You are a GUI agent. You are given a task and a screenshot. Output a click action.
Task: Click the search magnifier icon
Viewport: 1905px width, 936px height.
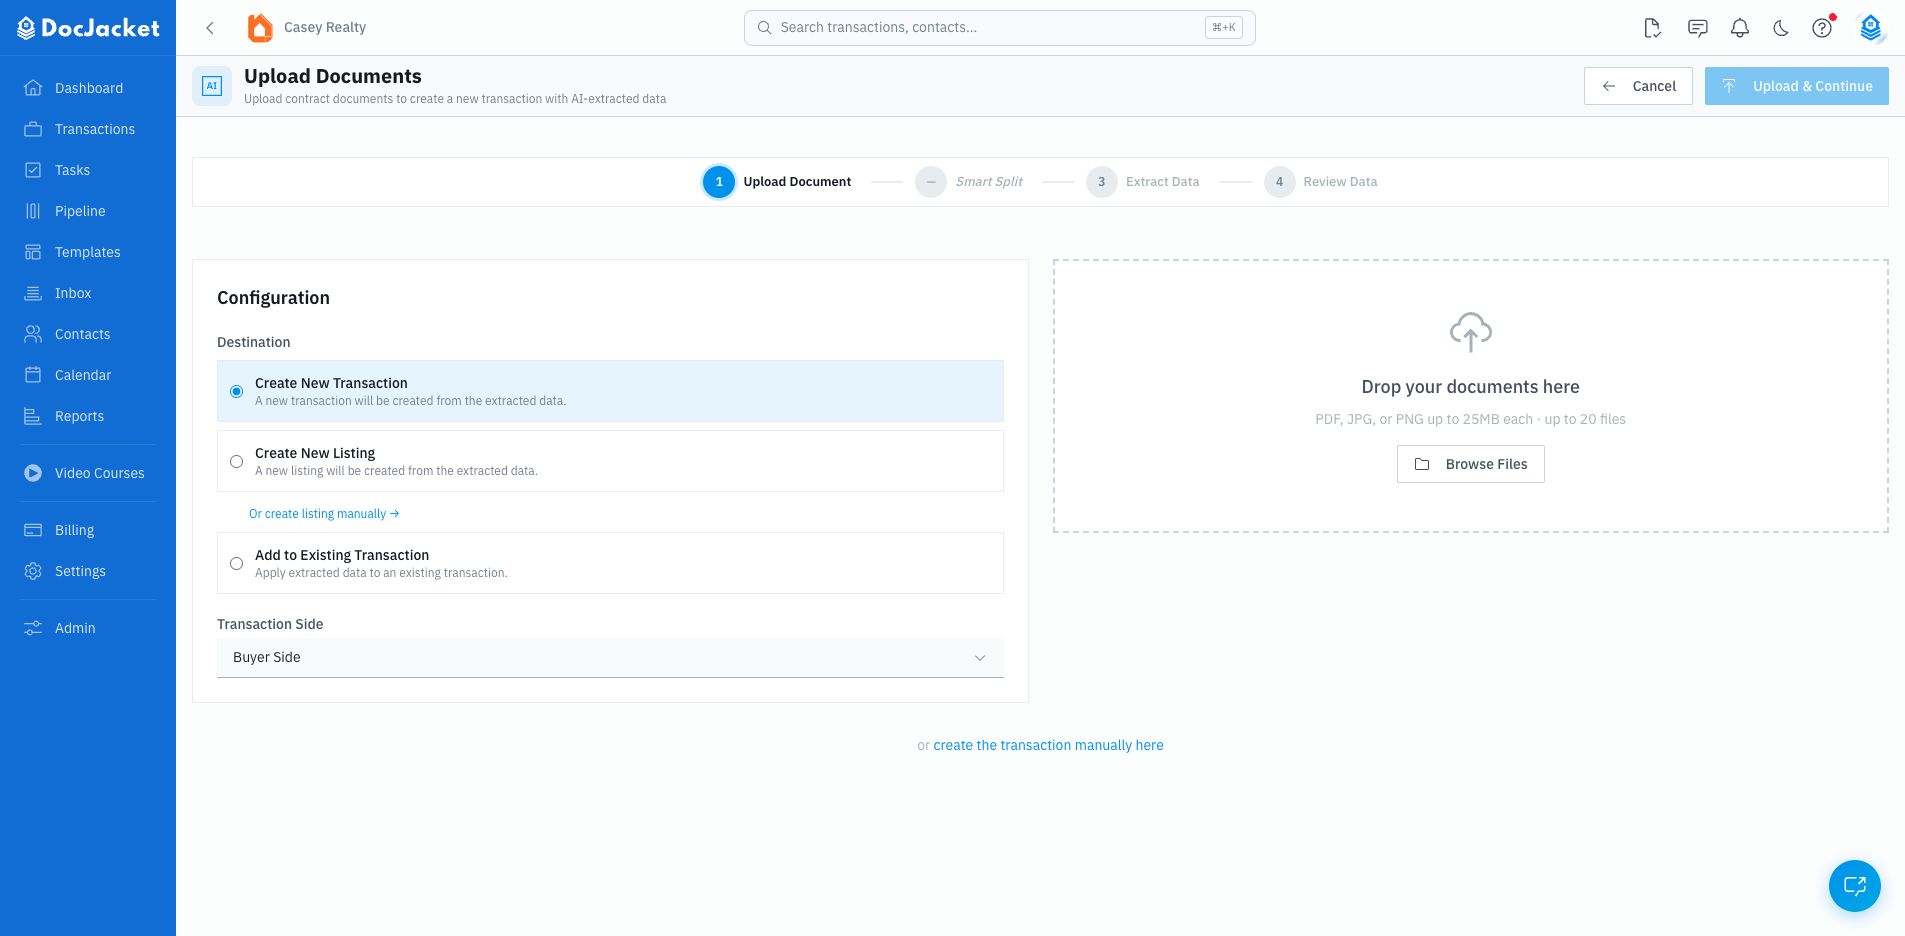coord(764,28)
